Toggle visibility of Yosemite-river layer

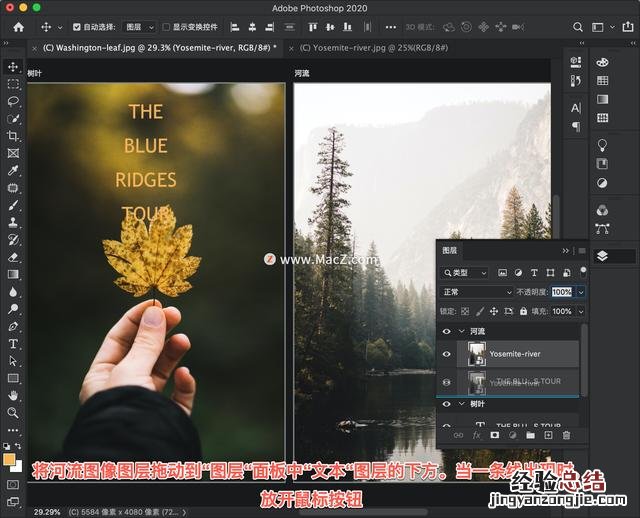coord(447,354)
